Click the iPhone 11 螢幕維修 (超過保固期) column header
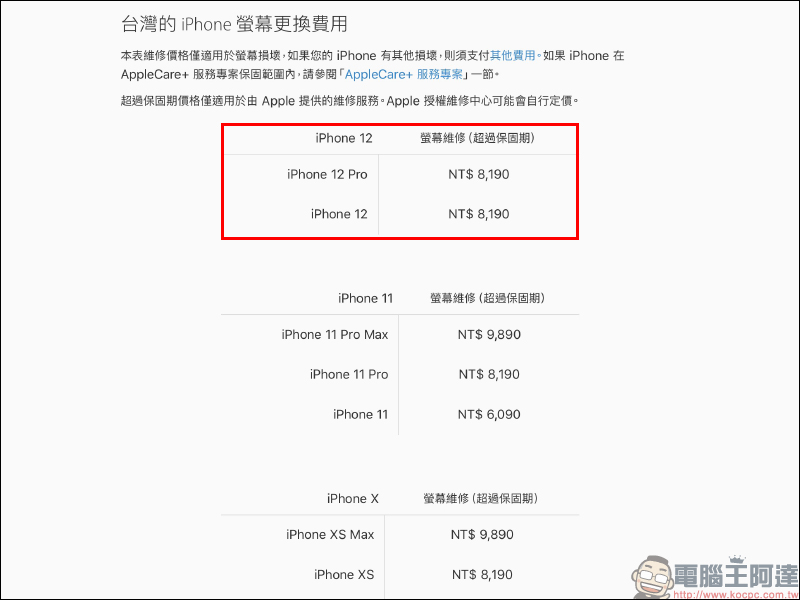The width and height of the screenshot is (800, 600). 487,298
